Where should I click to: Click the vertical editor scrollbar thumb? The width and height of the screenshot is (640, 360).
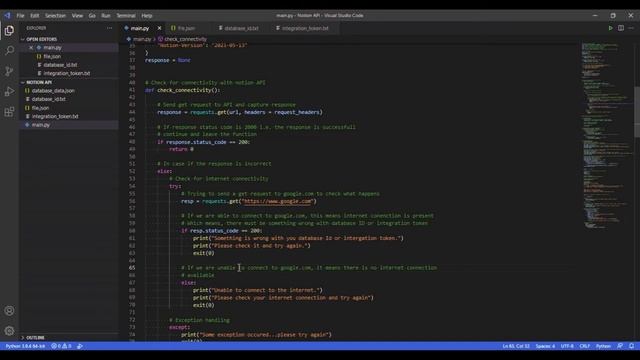(637, 112)
